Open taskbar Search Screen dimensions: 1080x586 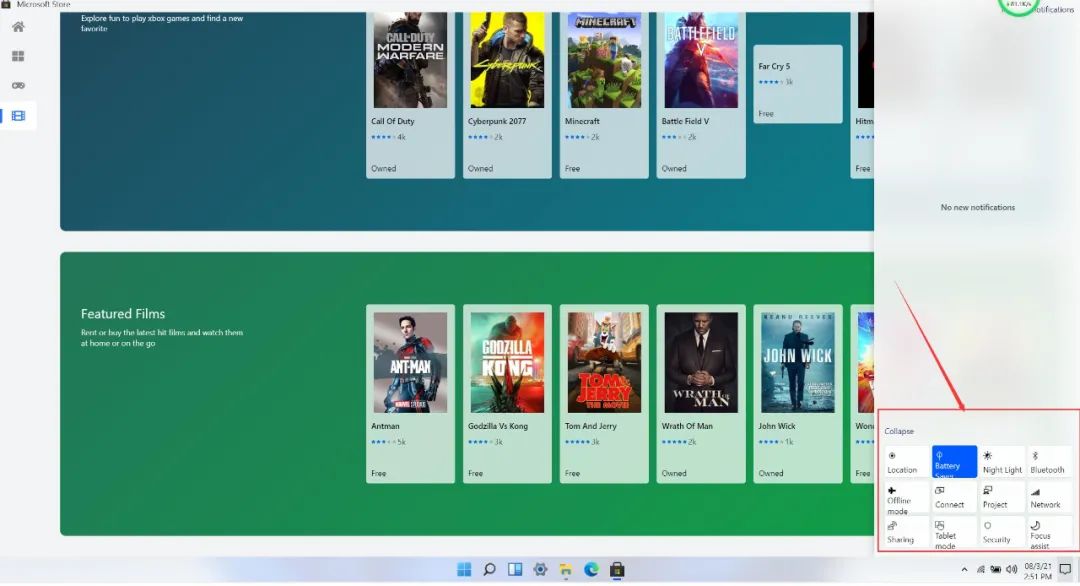tap(489, 569)
